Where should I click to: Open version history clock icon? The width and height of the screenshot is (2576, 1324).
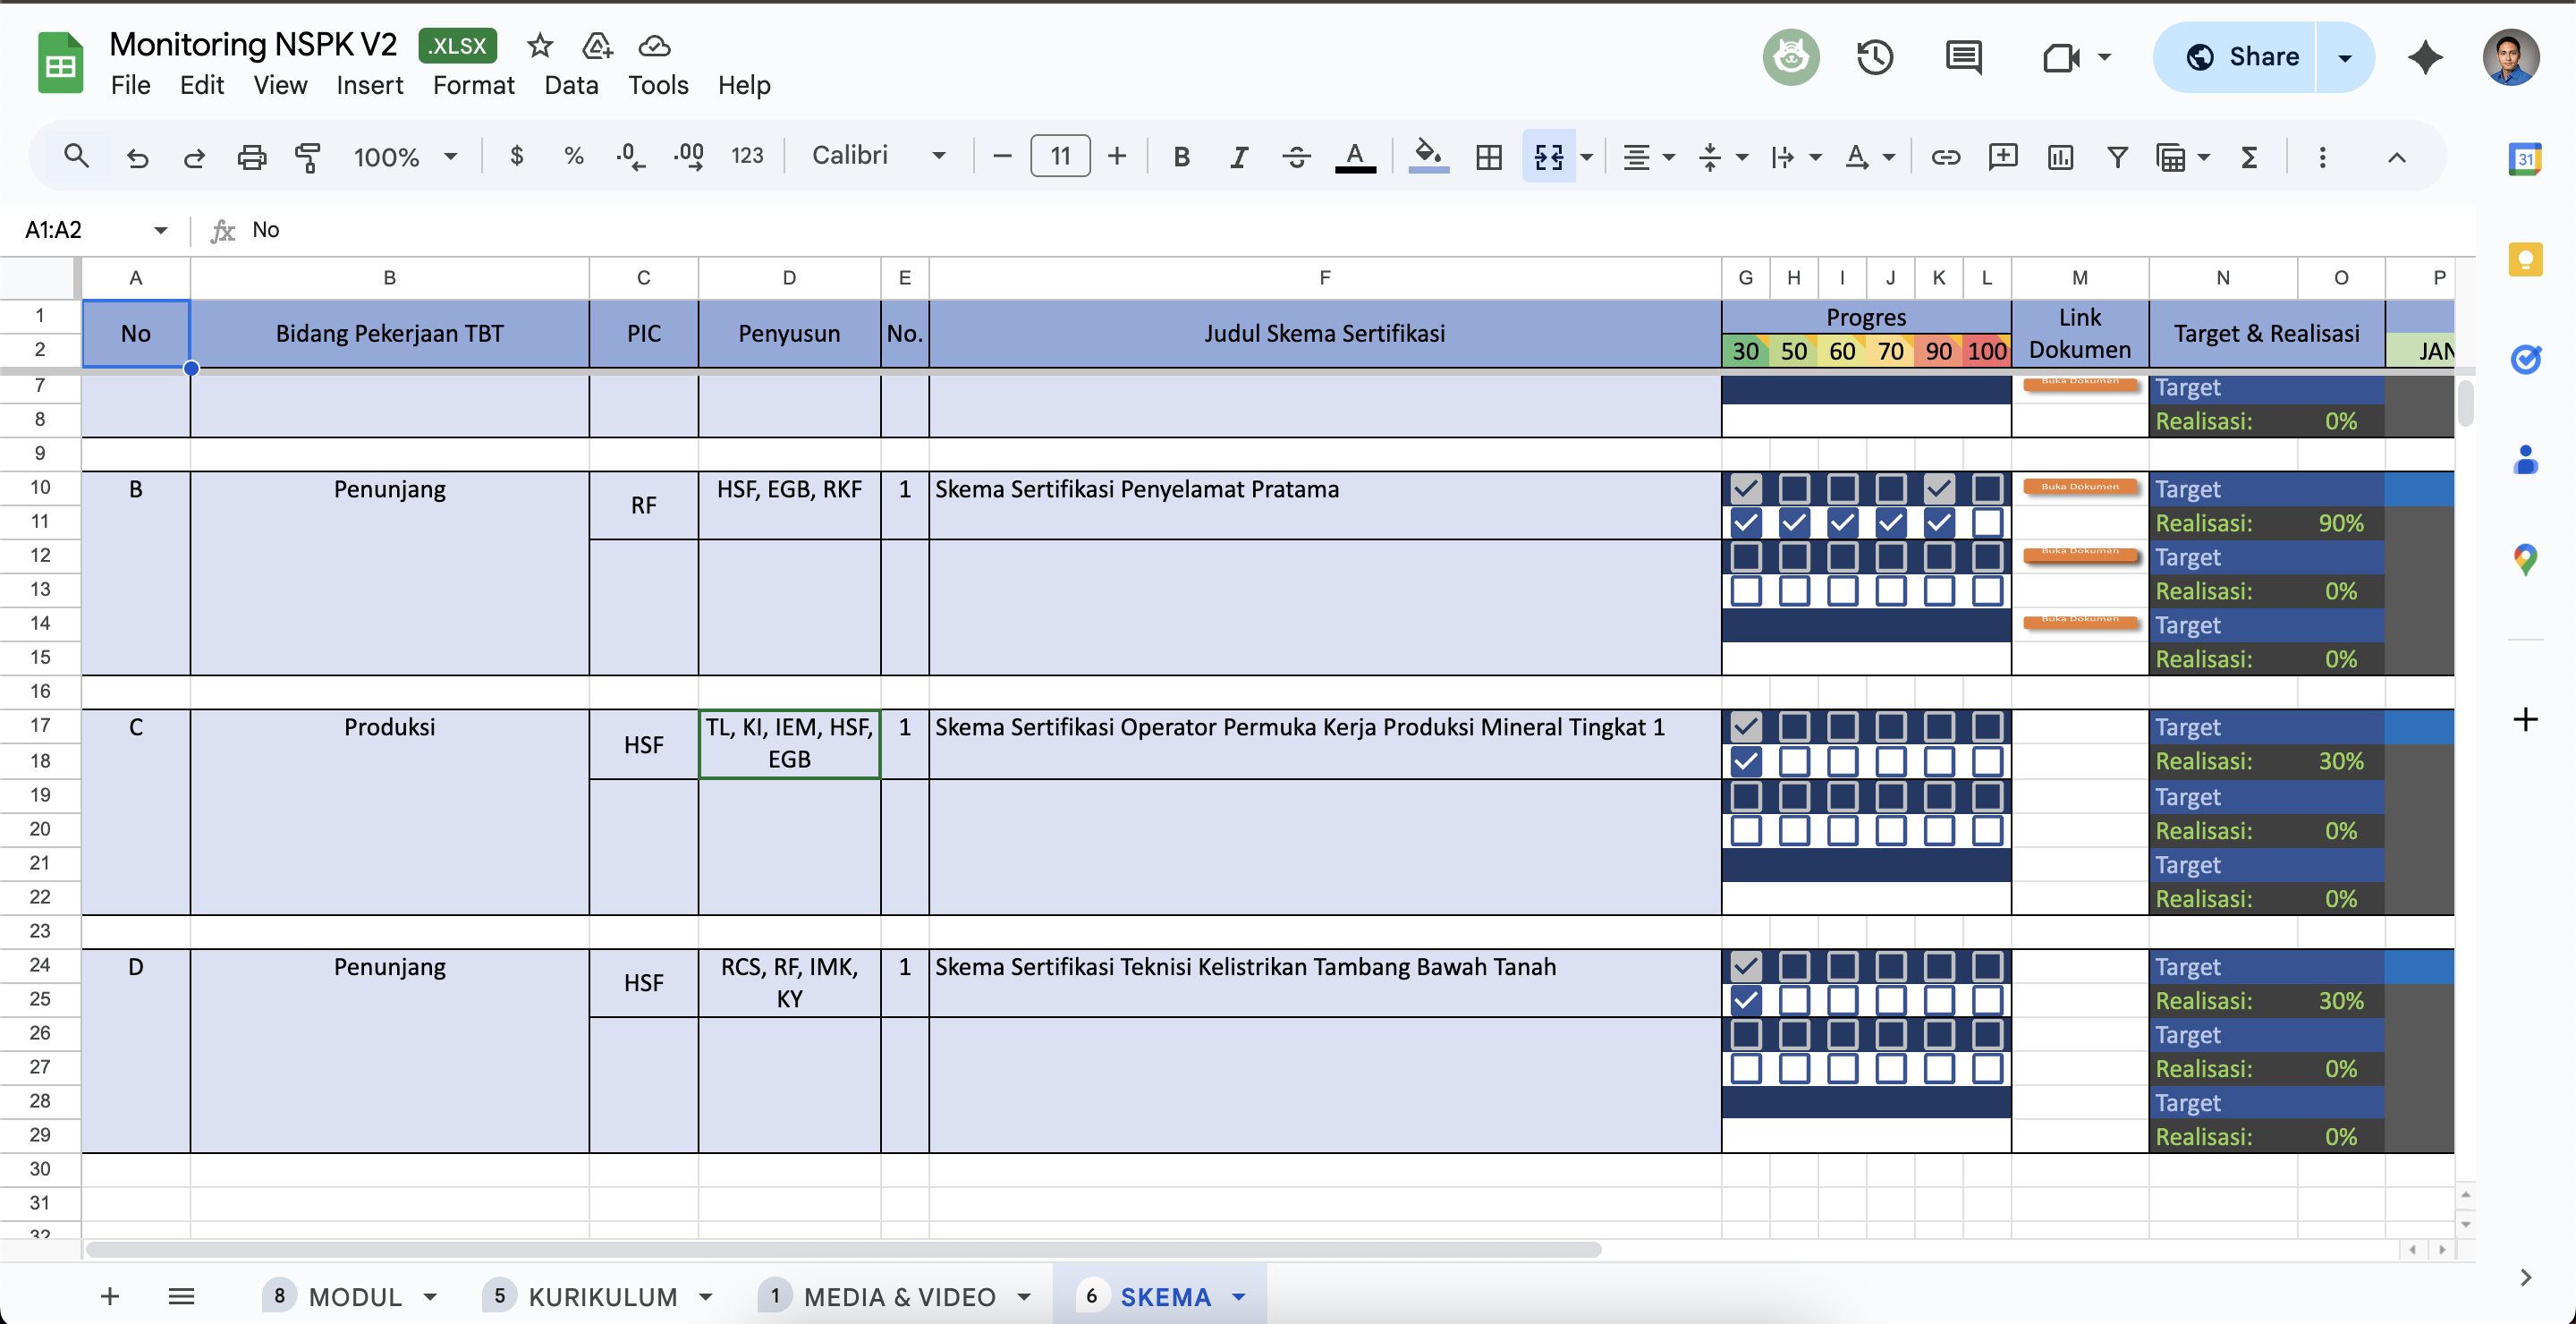click(1875, 57)
